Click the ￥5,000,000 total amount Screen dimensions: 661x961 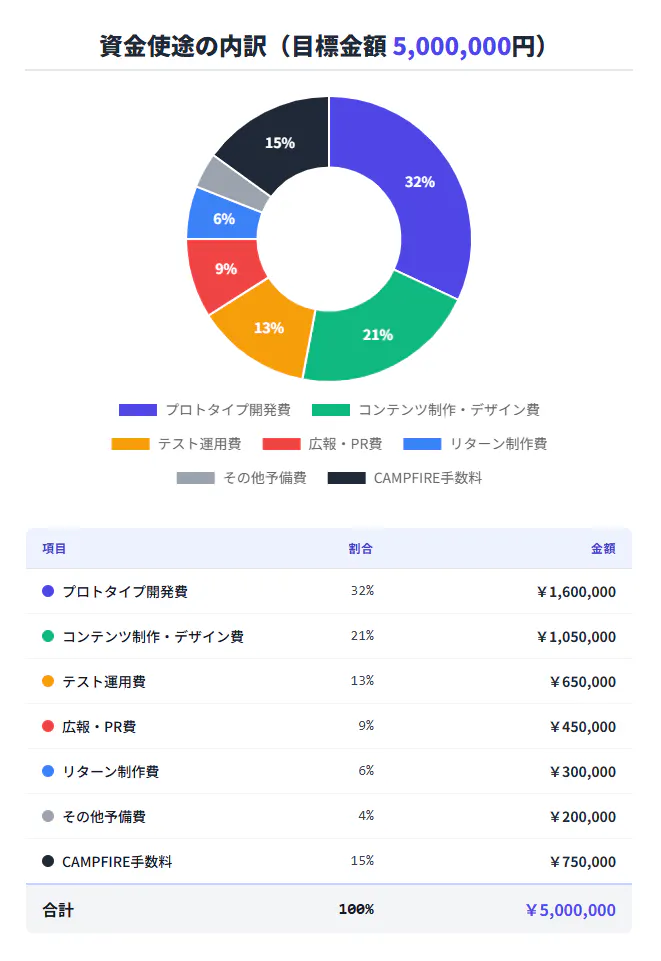point(570,910)
